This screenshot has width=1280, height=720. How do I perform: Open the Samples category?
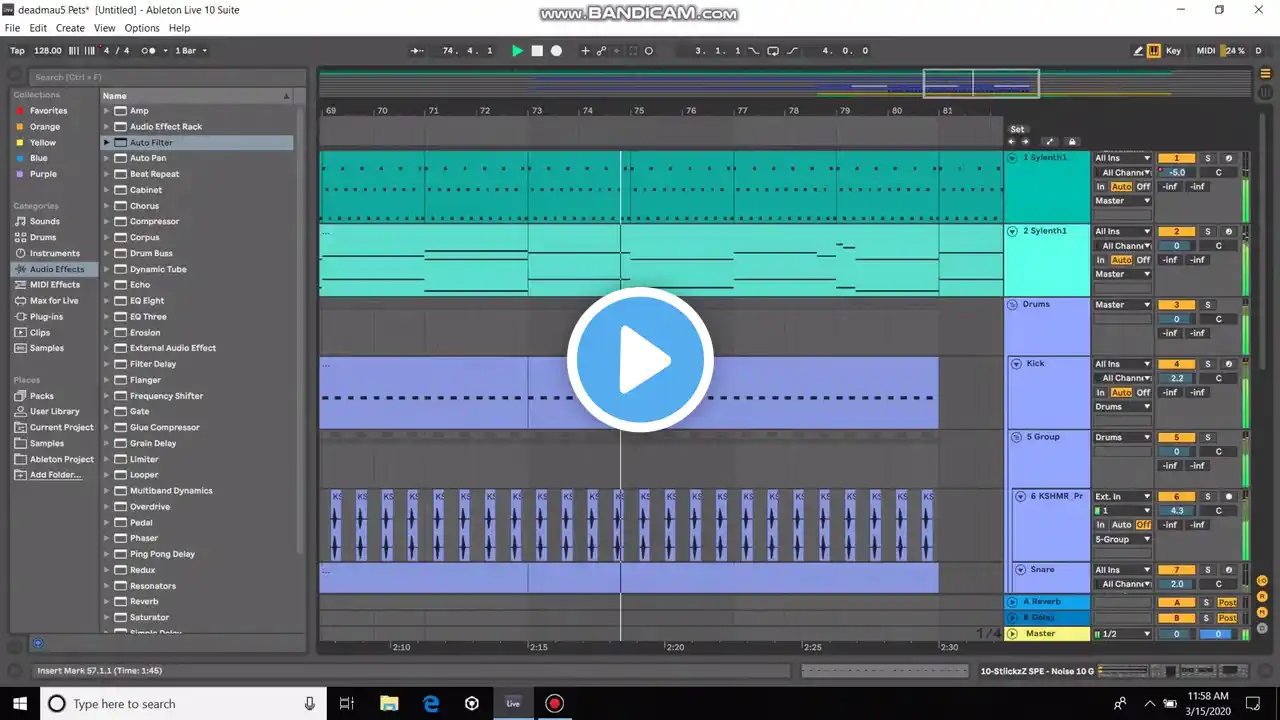click(46, 348)
